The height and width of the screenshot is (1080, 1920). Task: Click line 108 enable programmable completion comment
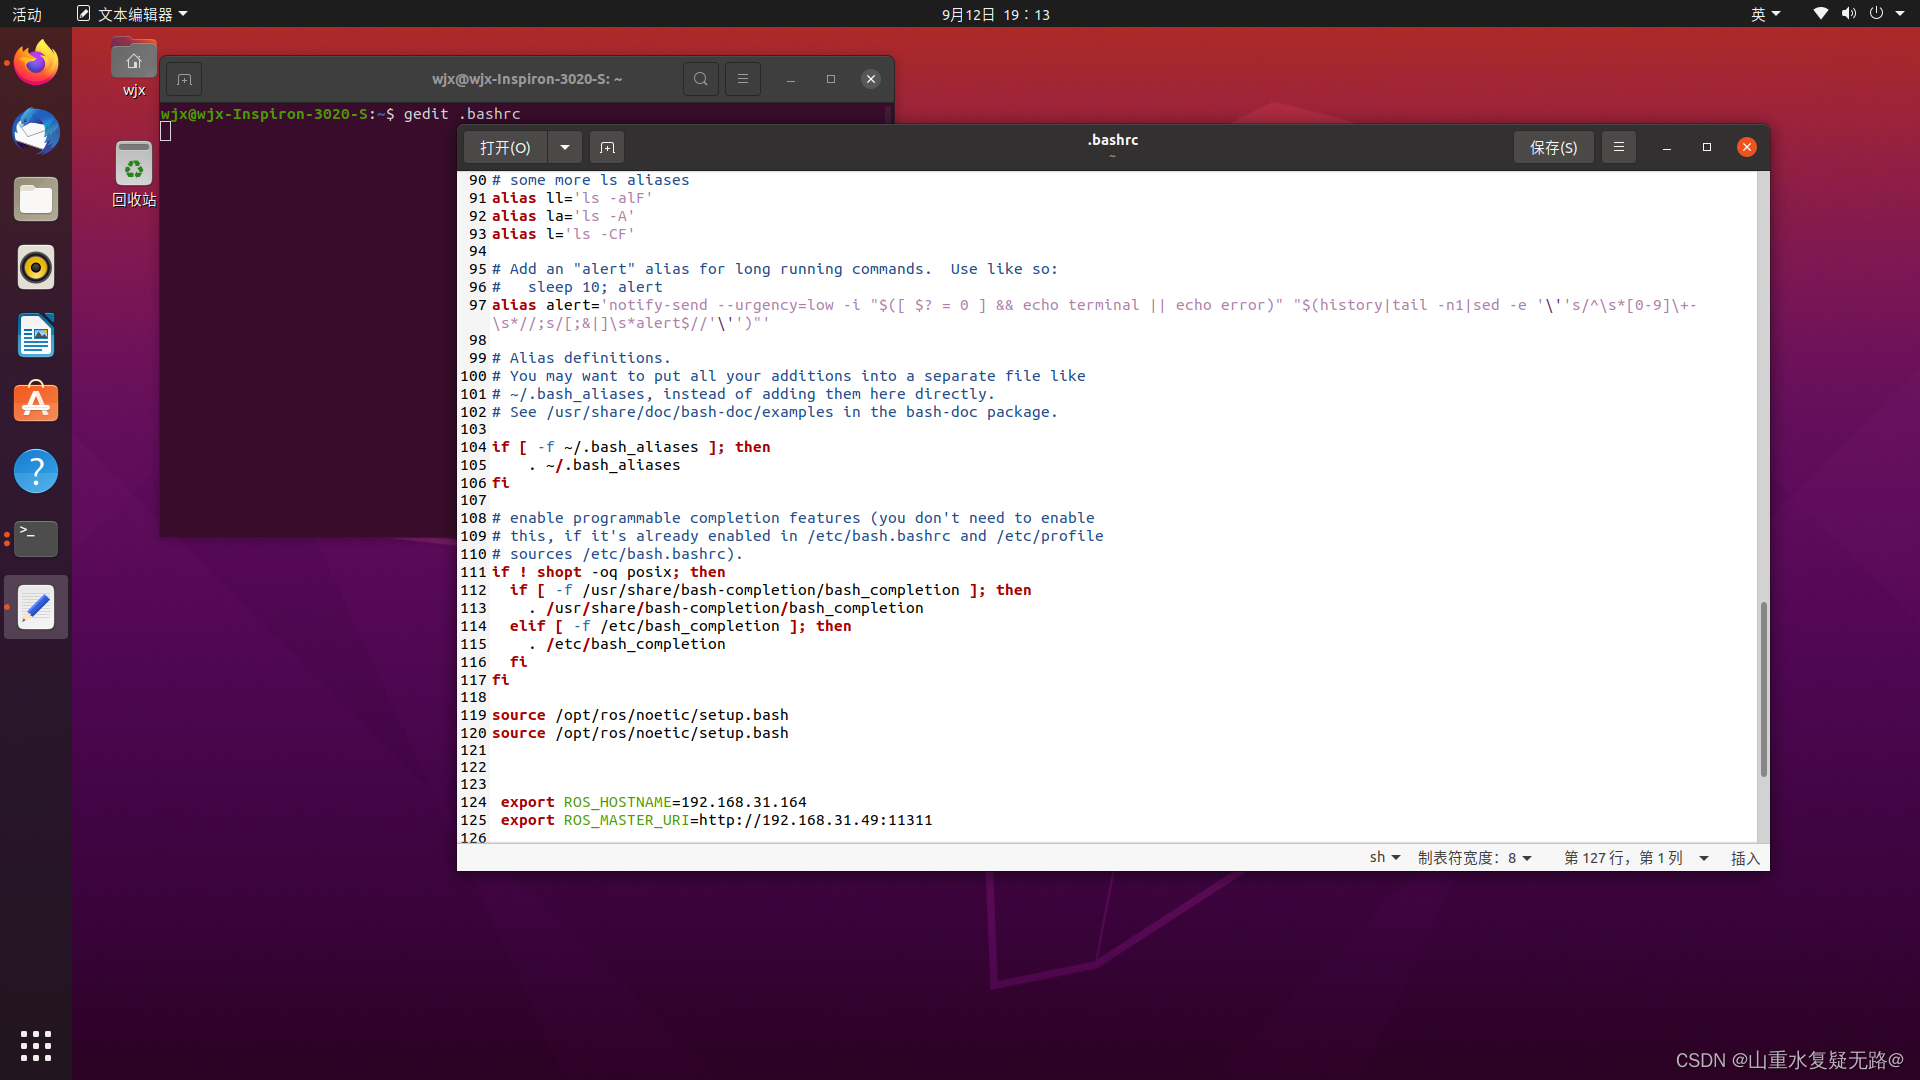(793, 518)
